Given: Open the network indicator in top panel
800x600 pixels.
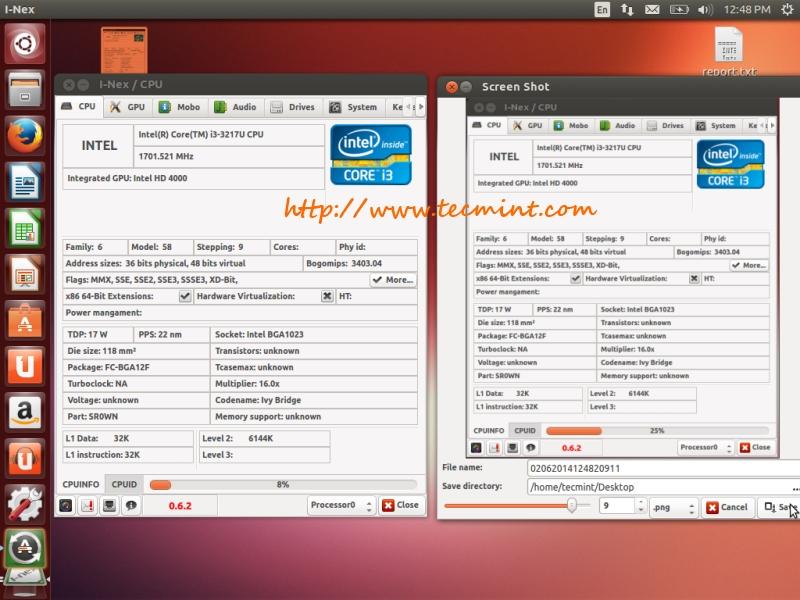Looking at the screenshot, I should click(627, 9).
